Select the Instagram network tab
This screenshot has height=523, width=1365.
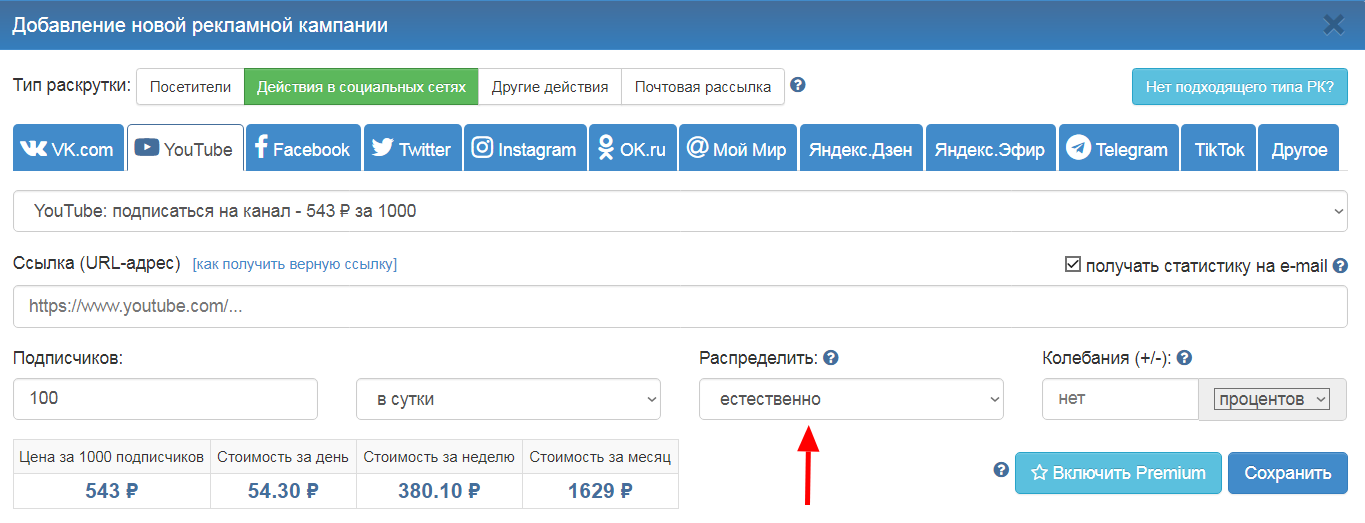coord(525,149)
